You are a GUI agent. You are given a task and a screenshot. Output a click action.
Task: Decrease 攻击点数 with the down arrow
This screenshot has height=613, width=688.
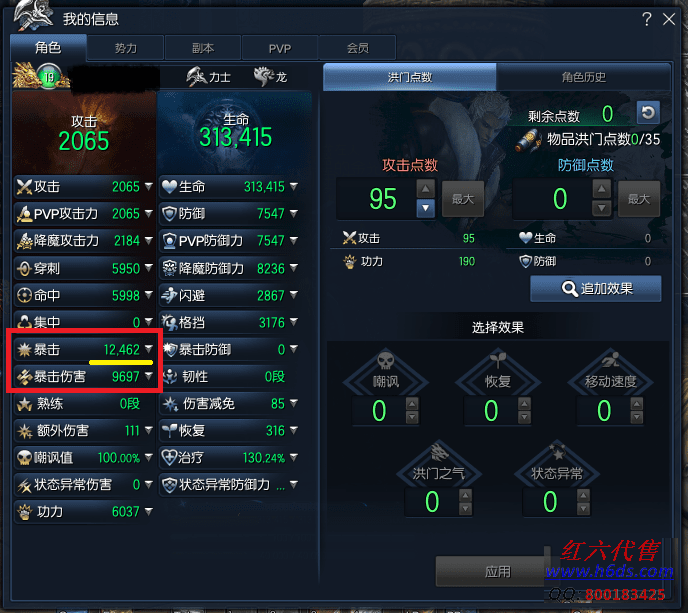point(426,208)
